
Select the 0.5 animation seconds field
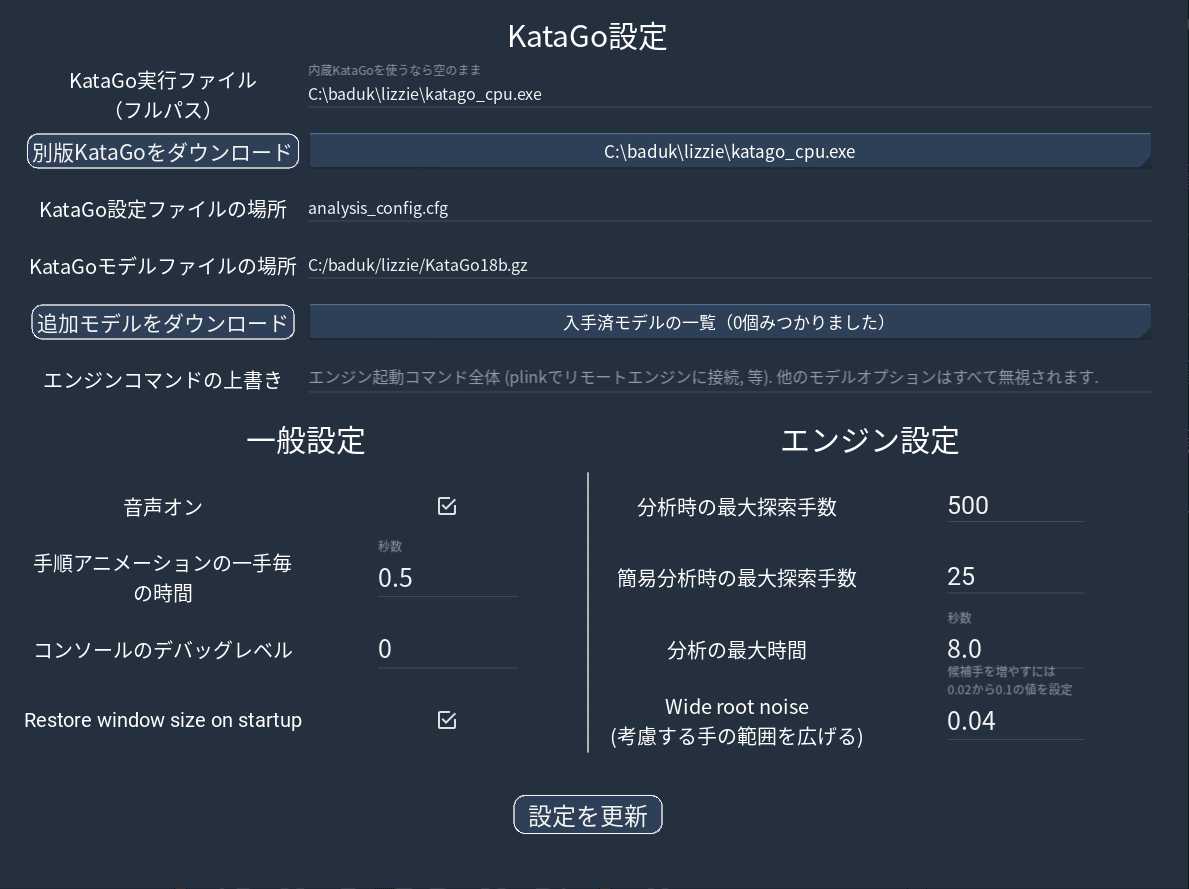click(x=447, y=577)
